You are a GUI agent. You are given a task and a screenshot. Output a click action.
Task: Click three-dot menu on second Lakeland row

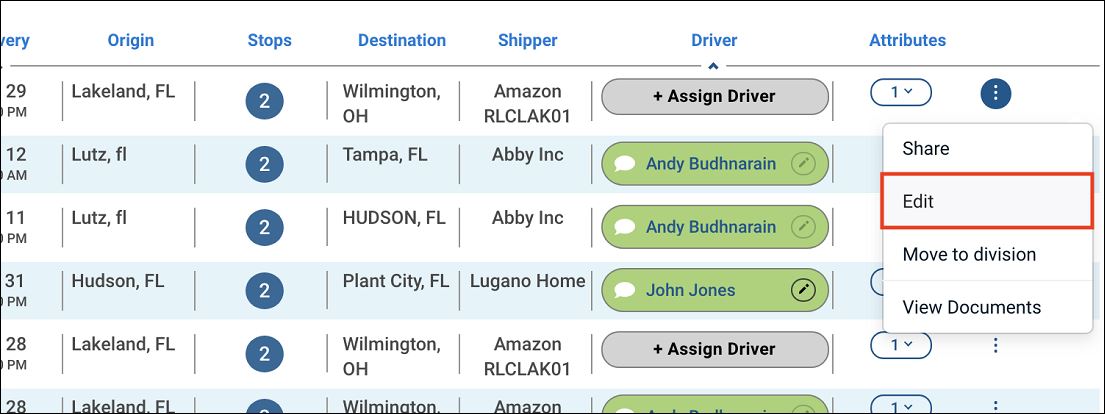coord(995,346)
